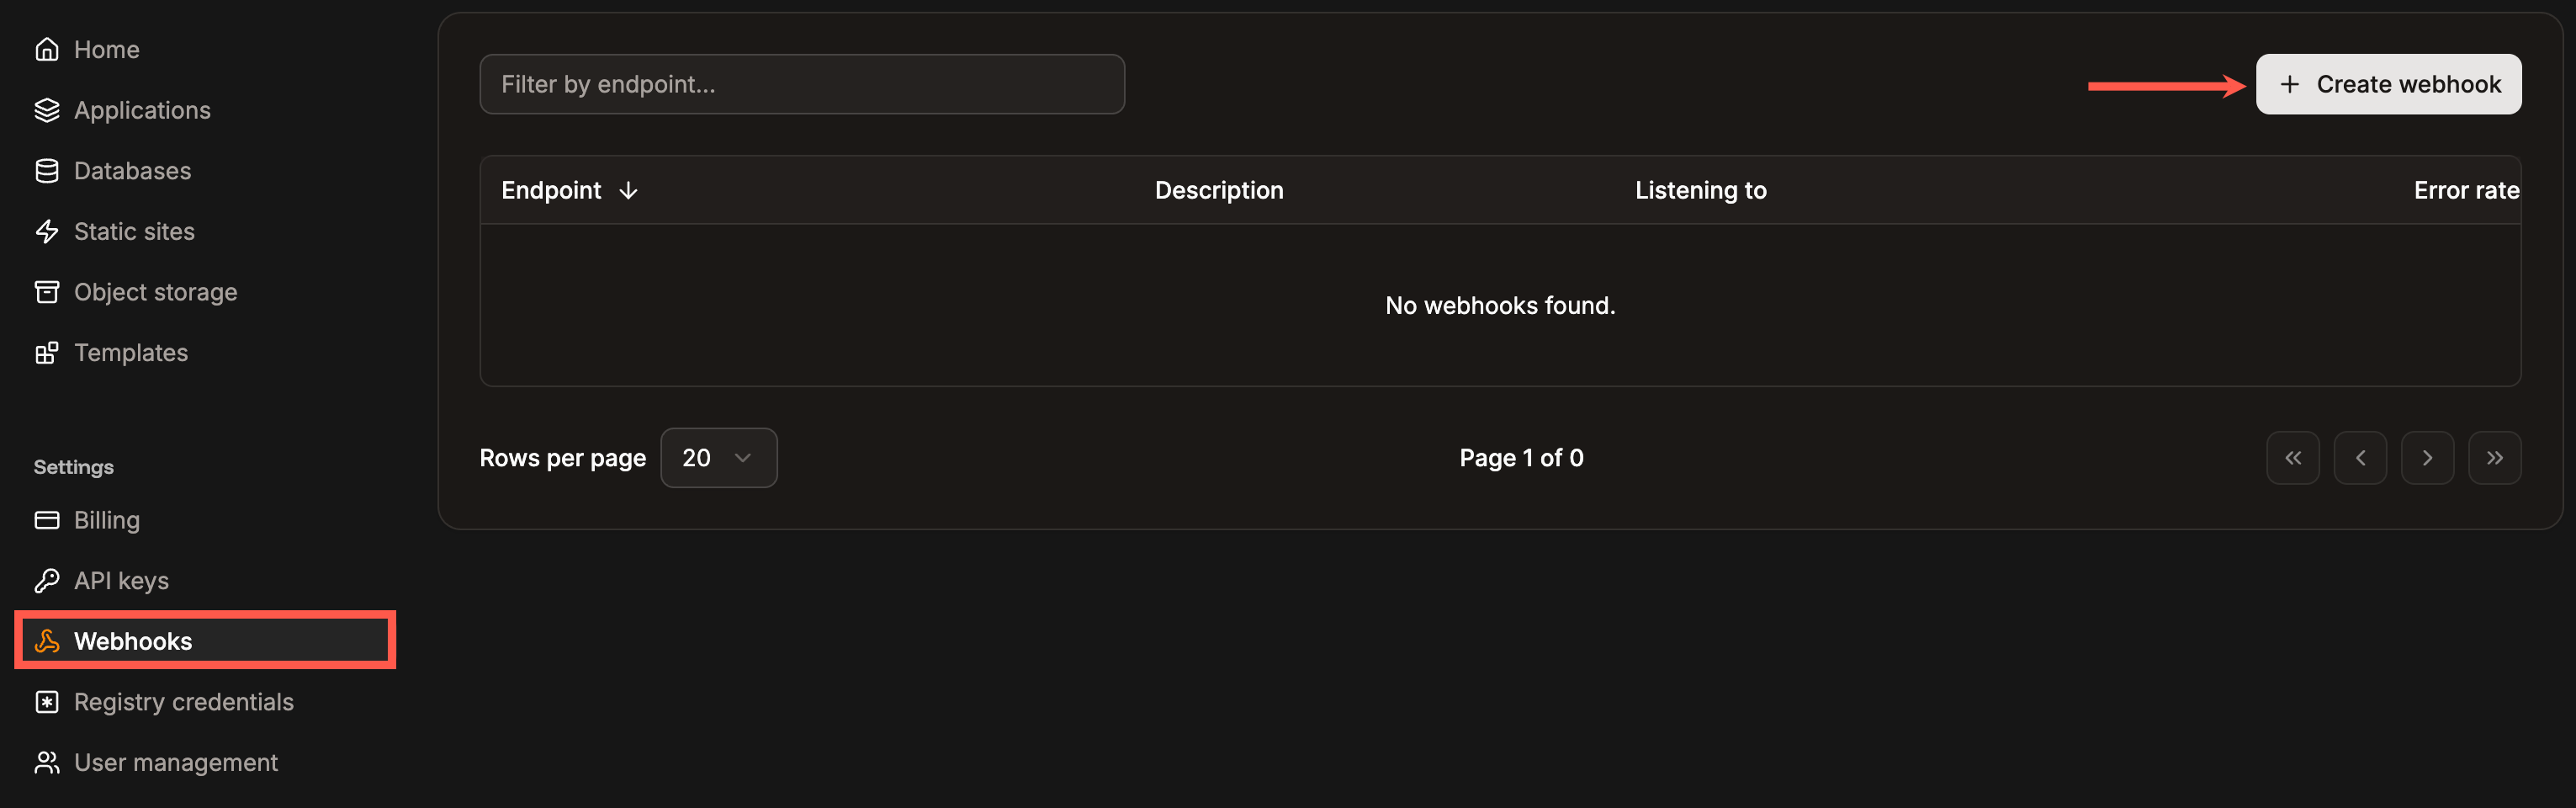Open the Rows per page dropdown
The width and height of the screenshot is (2576, 808).
tap(718, 457)
